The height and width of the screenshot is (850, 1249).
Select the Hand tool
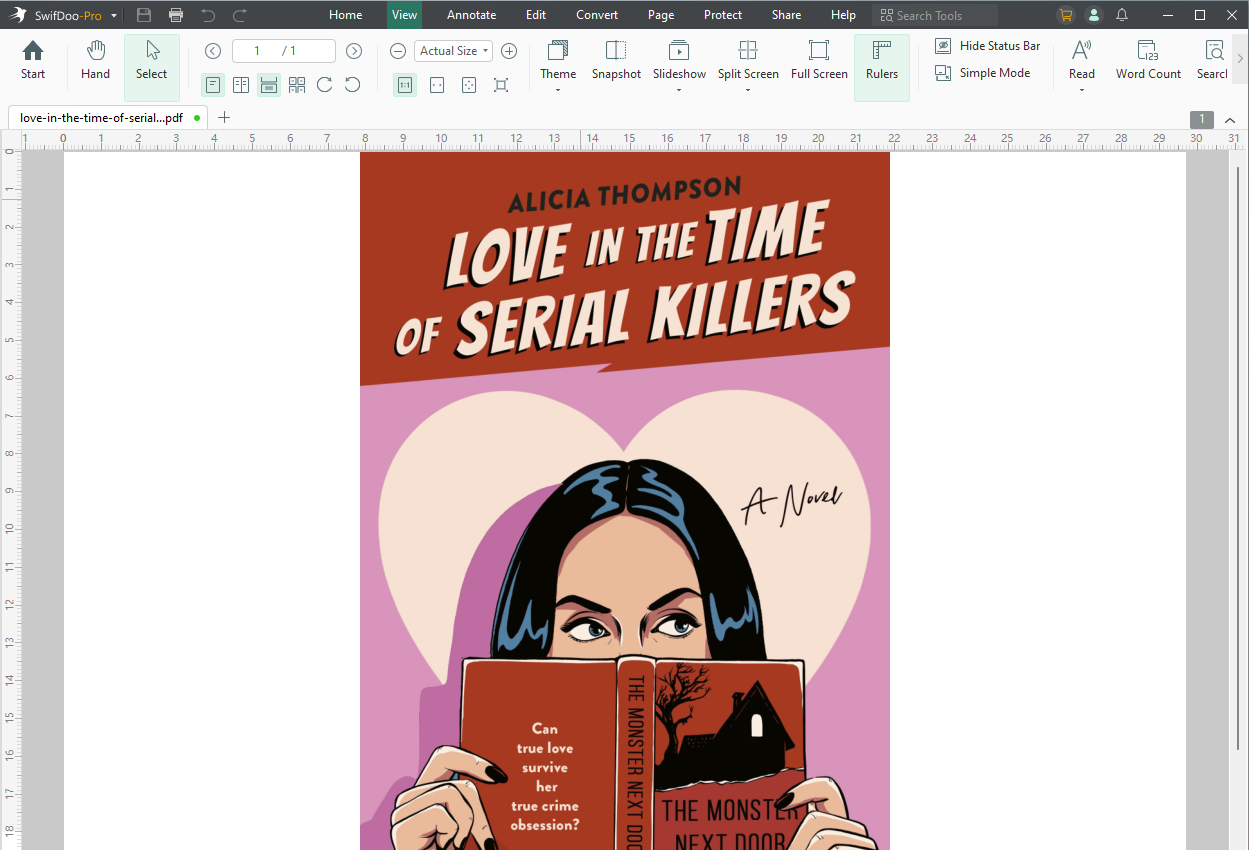click(95, 61)
